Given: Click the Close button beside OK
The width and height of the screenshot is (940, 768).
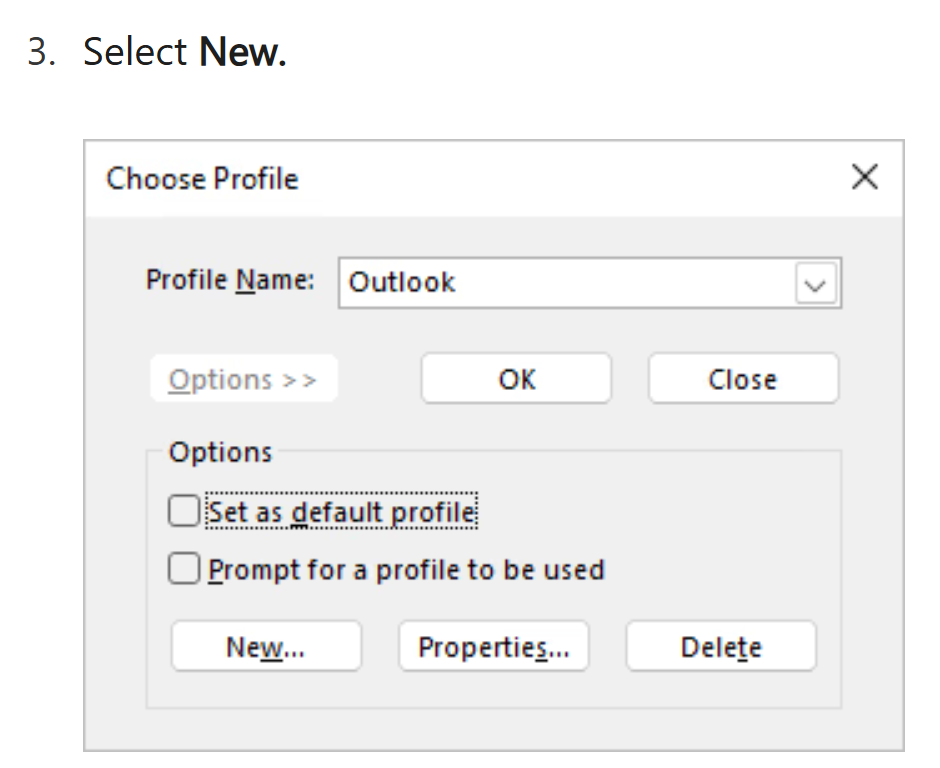Looking at the screenshot, I should coord(742,380).
